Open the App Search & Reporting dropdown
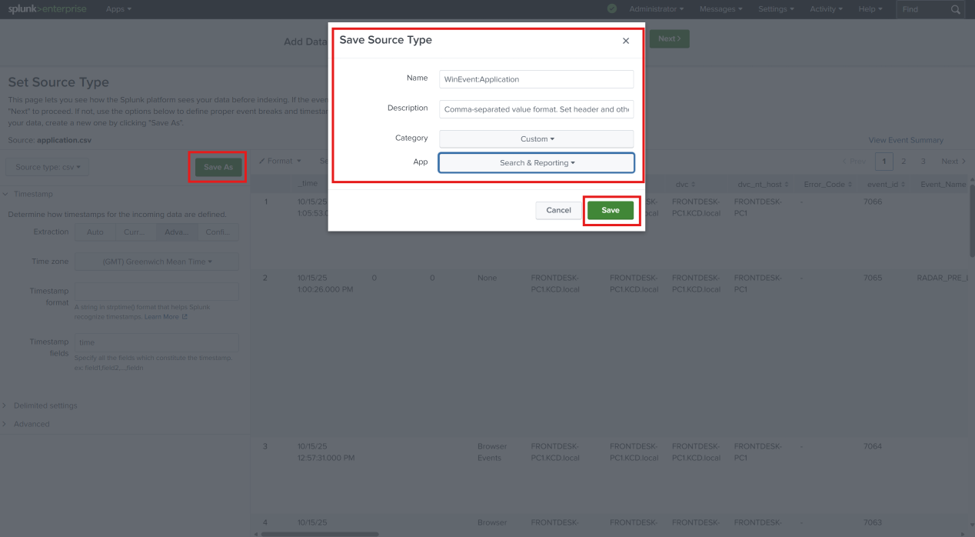The height and width of the screenshot is (537, 975). (536, 163)
